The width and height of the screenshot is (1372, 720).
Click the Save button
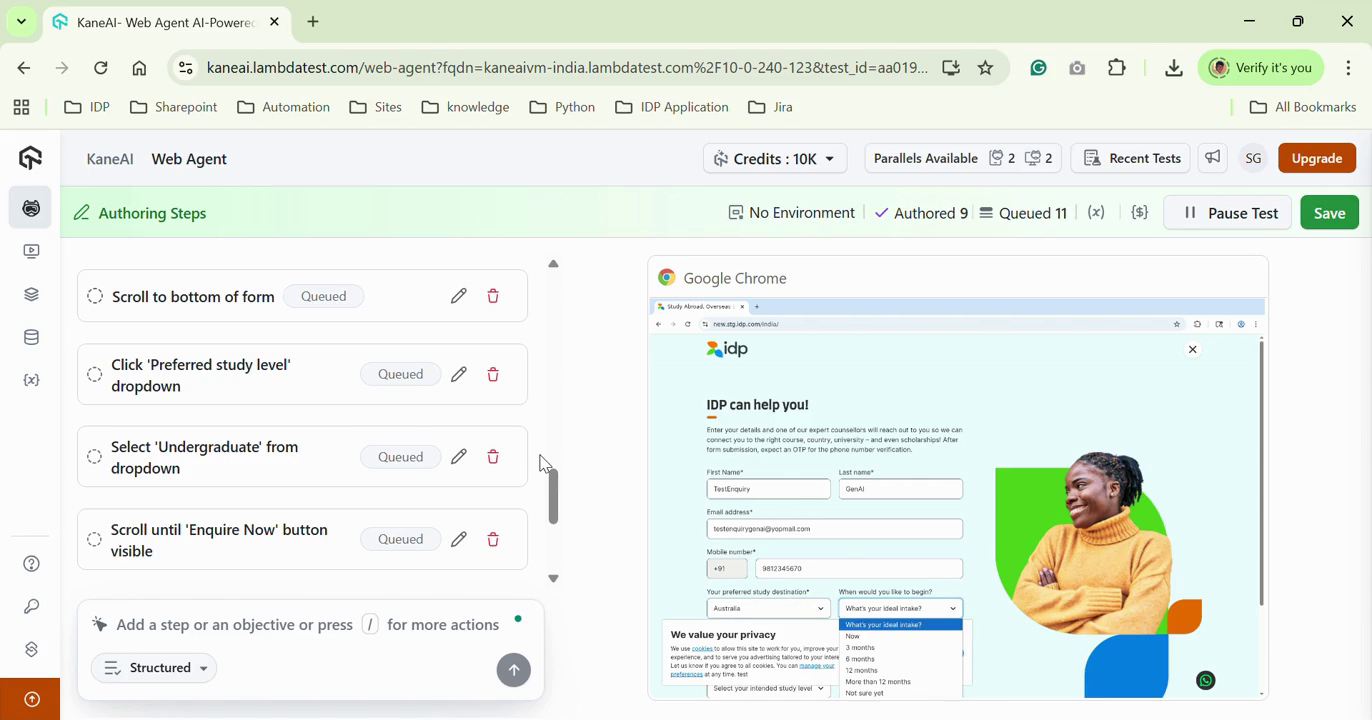coord(1330,213)
